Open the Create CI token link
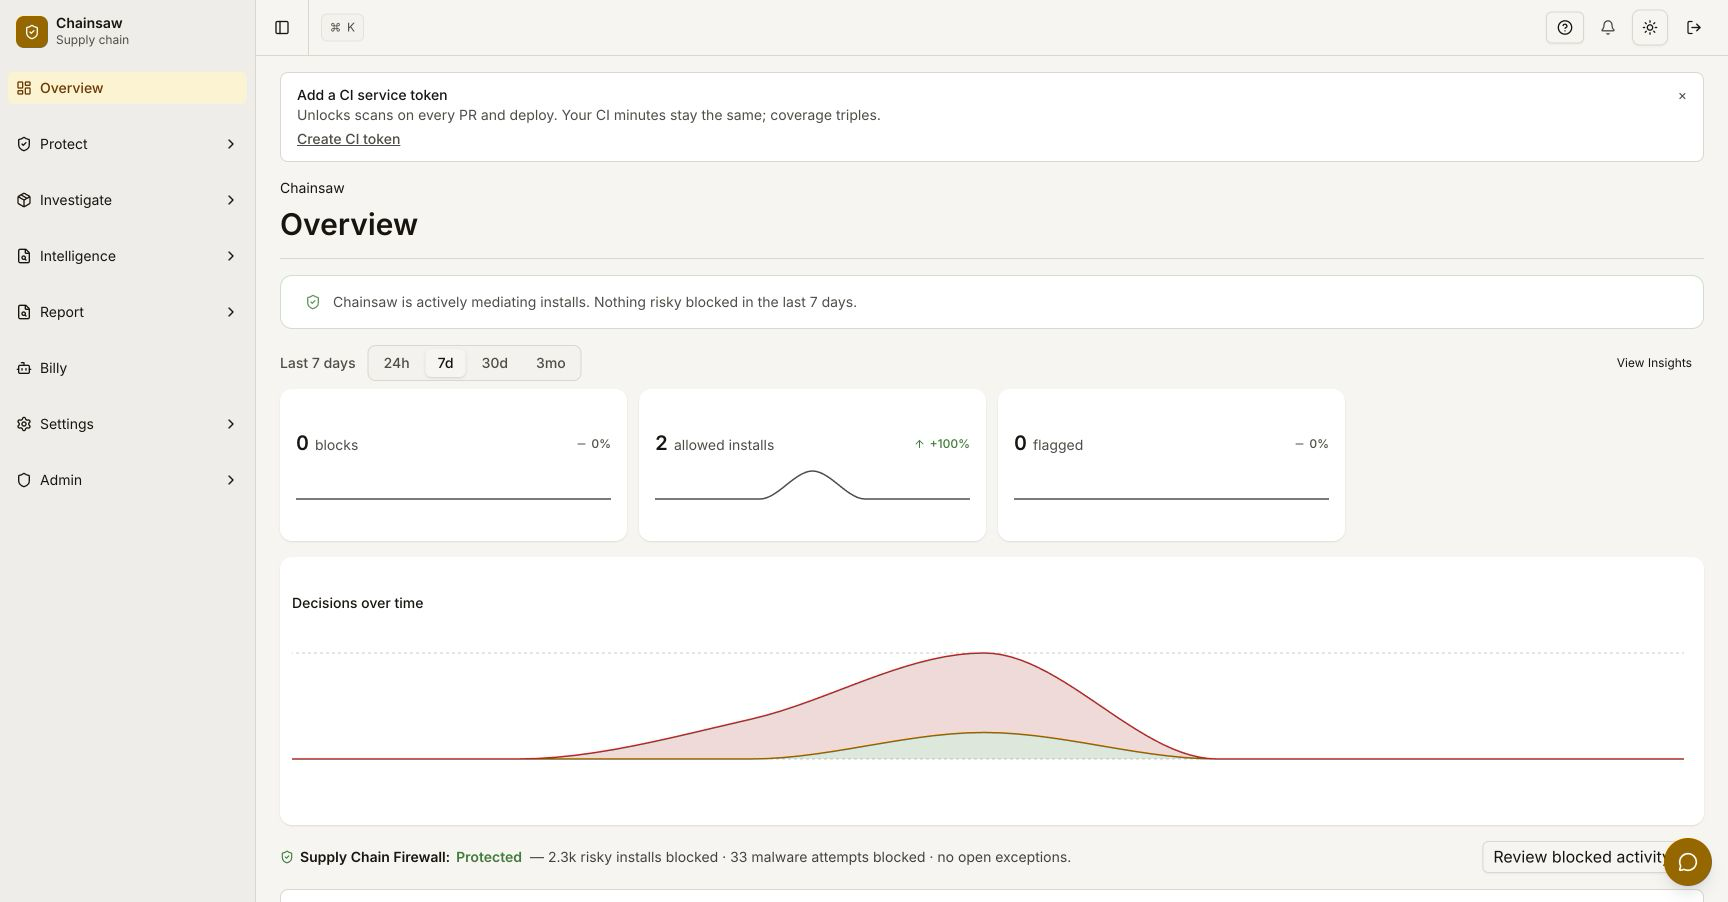The image size is (1728, 902). pos(348,139)
